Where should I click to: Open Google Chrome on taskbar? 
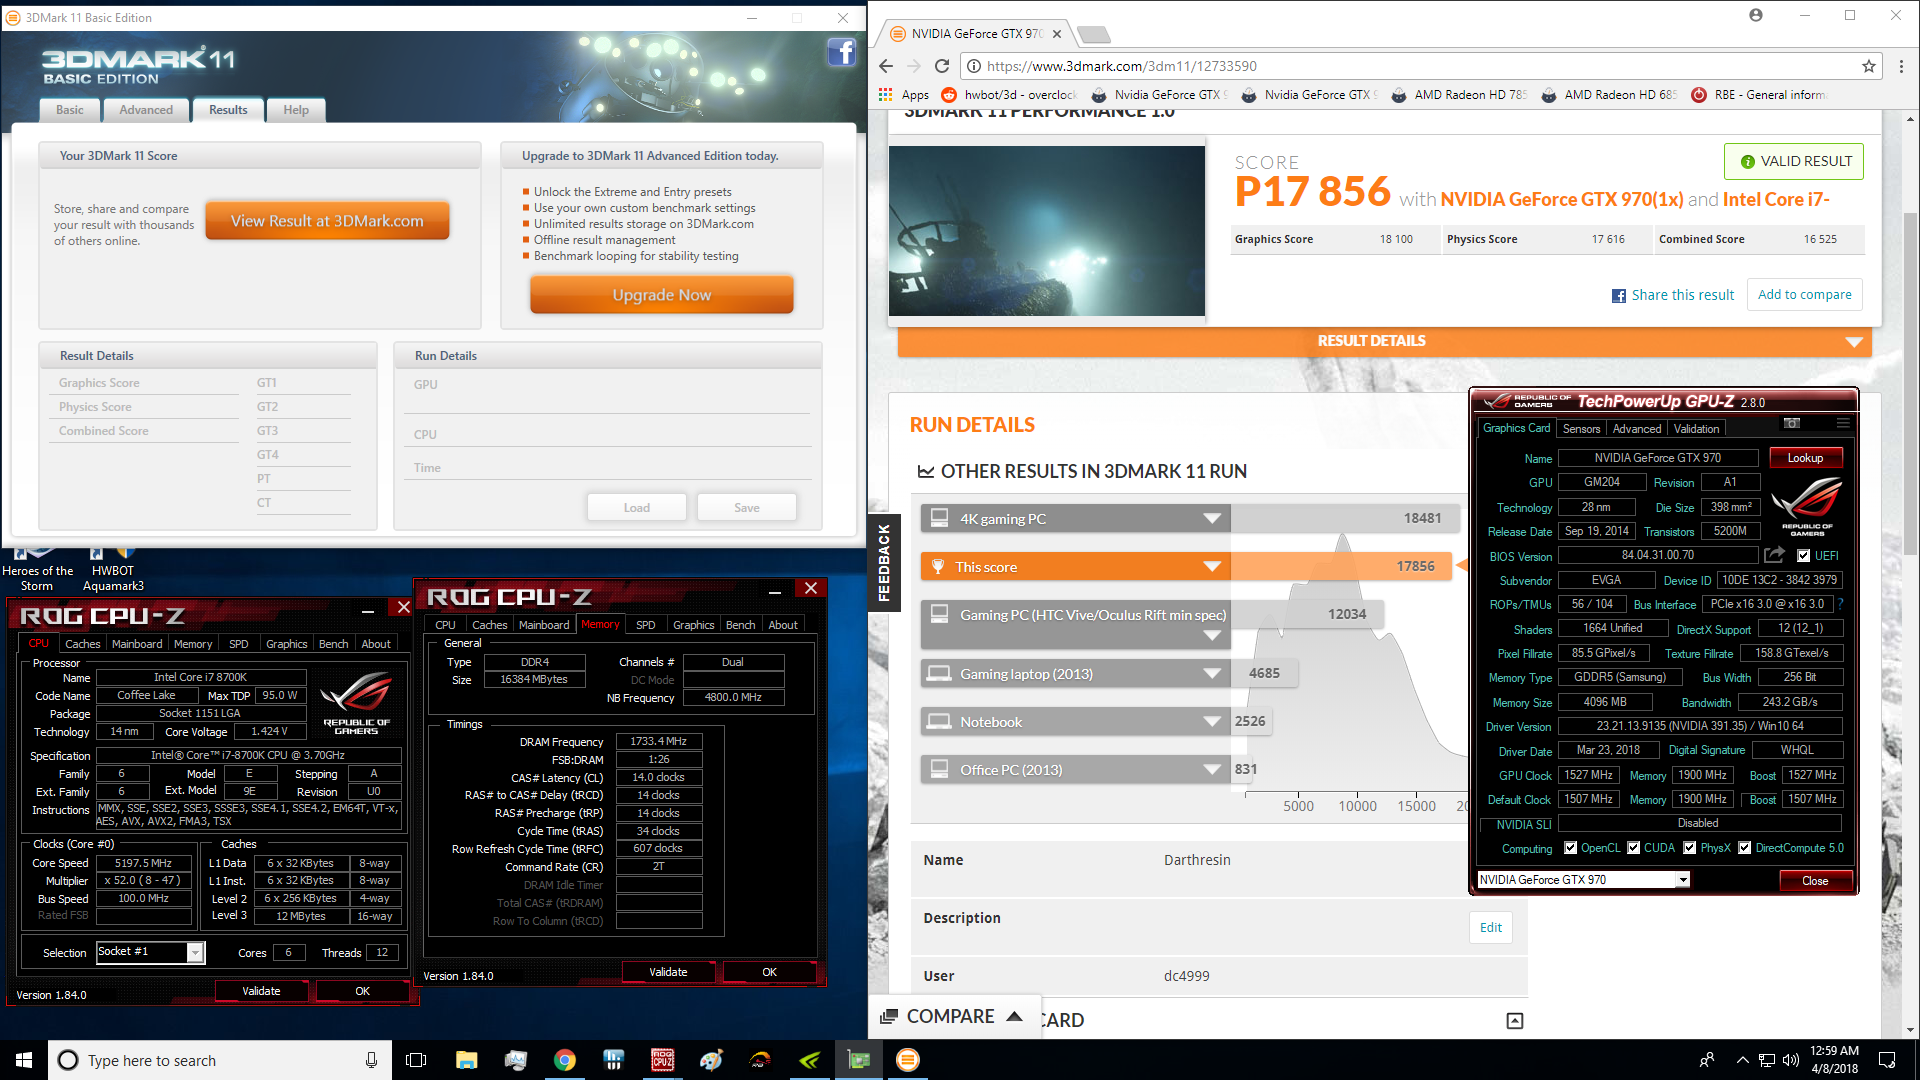565,1060
